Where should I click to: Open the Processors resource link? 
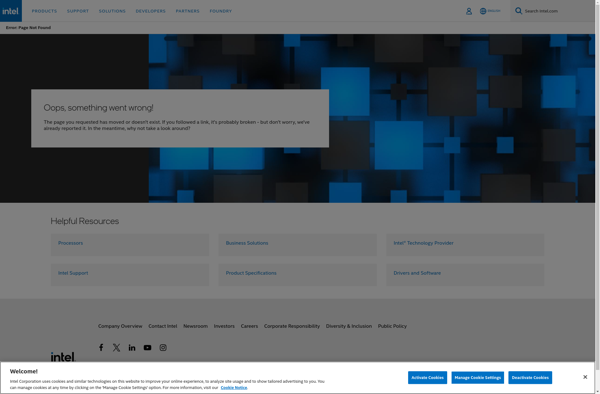click(x=70, y=243)
